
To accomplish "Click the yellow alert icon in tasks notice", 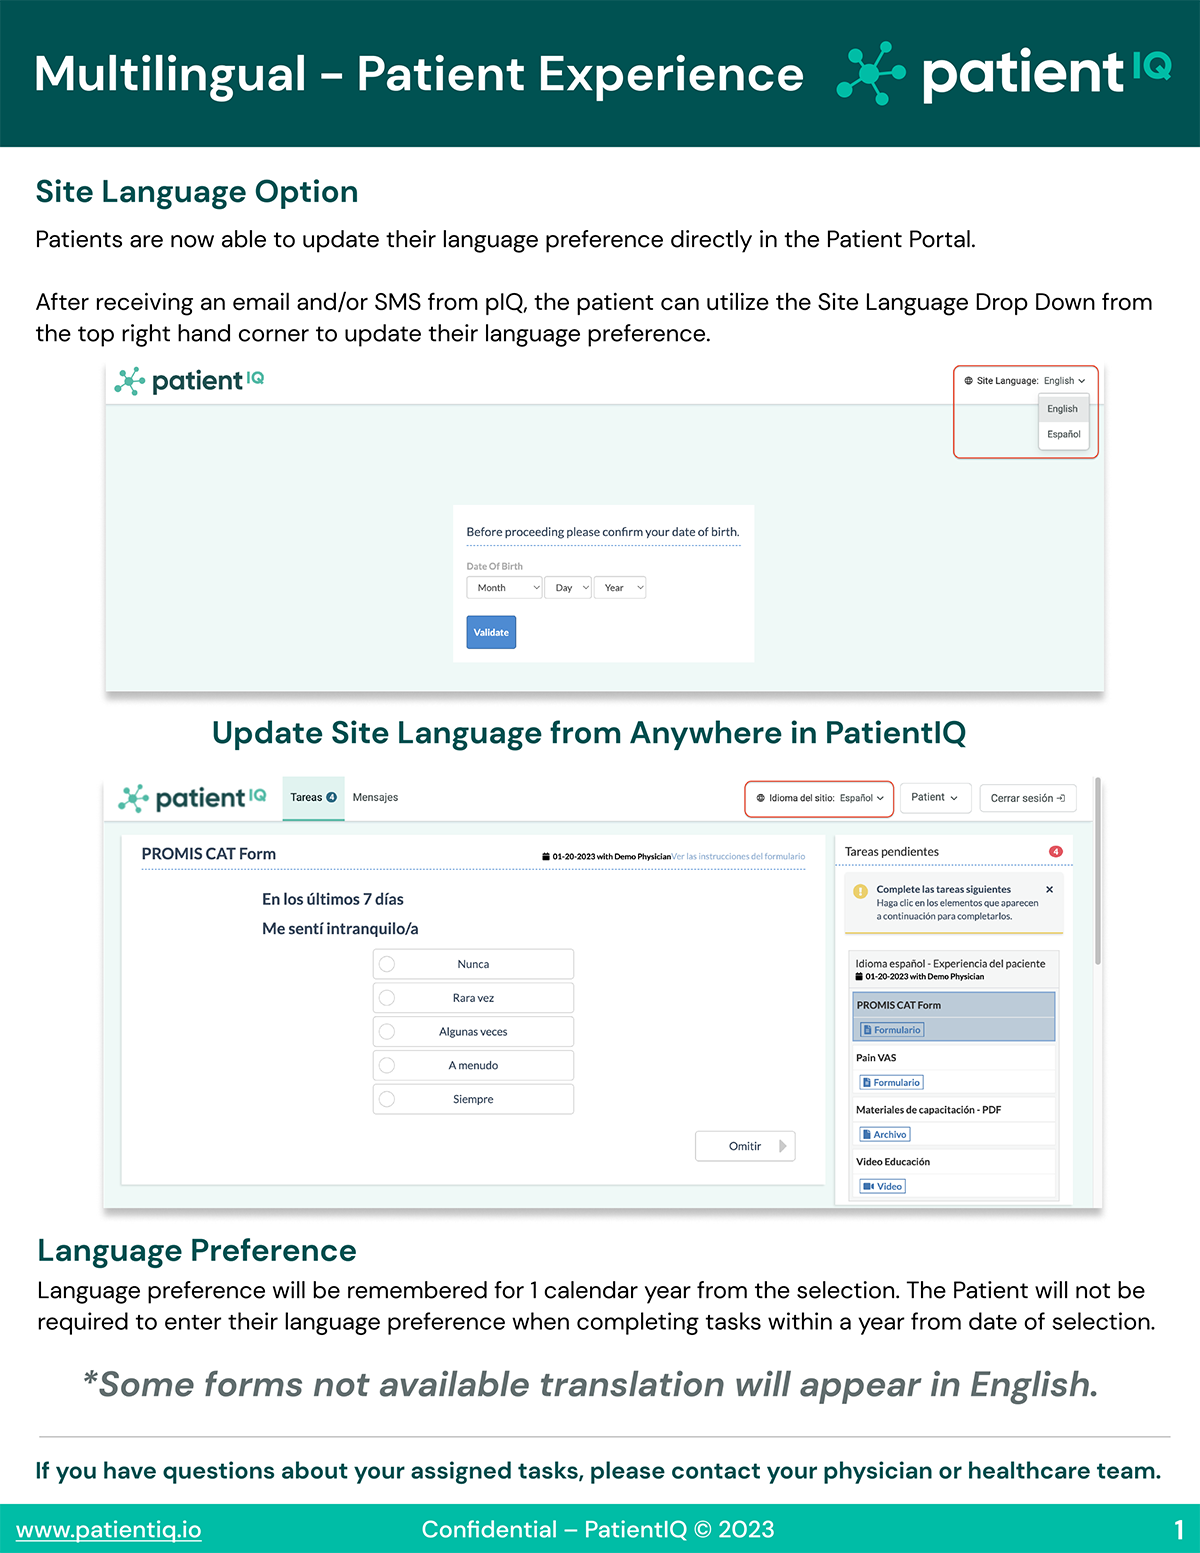I will [x=860, y=891].
